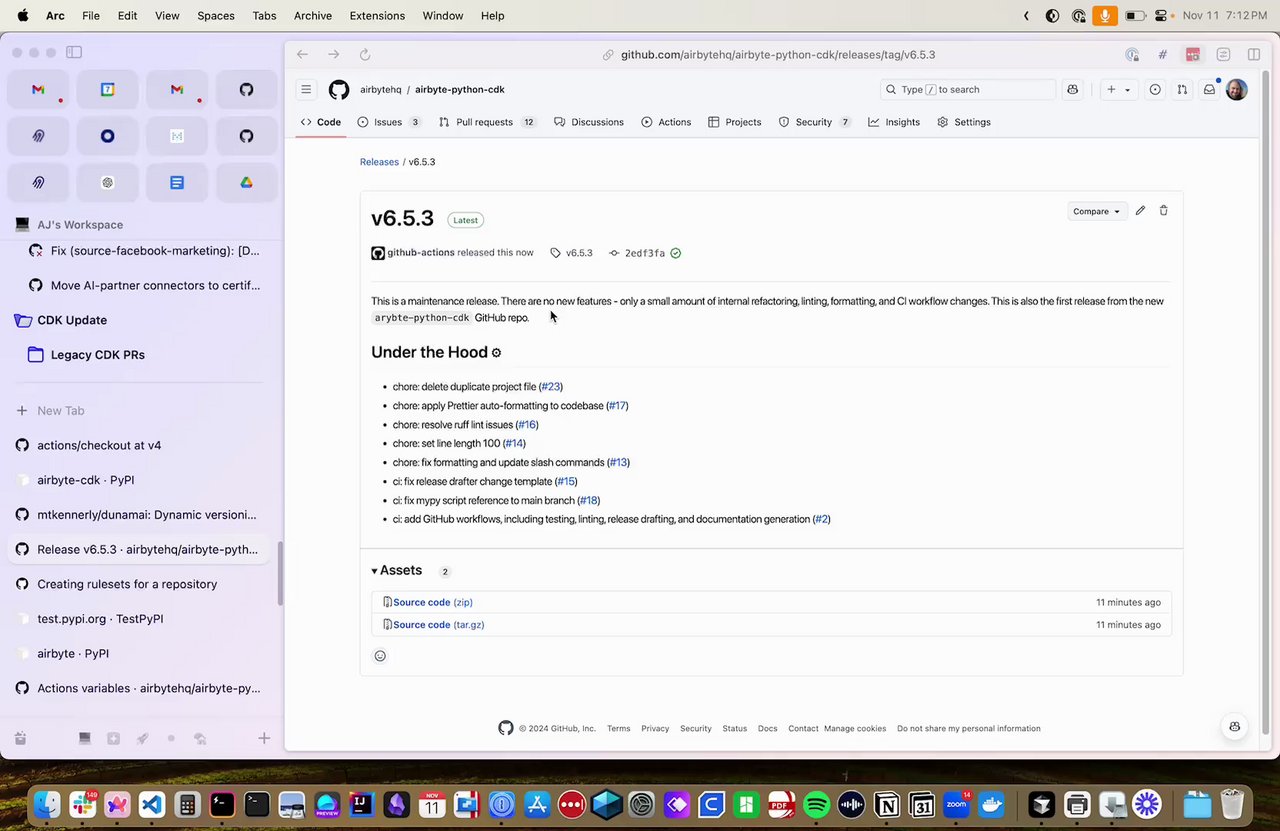Open the AJ's Workspace space header
The image size is (1280, 831).
click(80, 225)
